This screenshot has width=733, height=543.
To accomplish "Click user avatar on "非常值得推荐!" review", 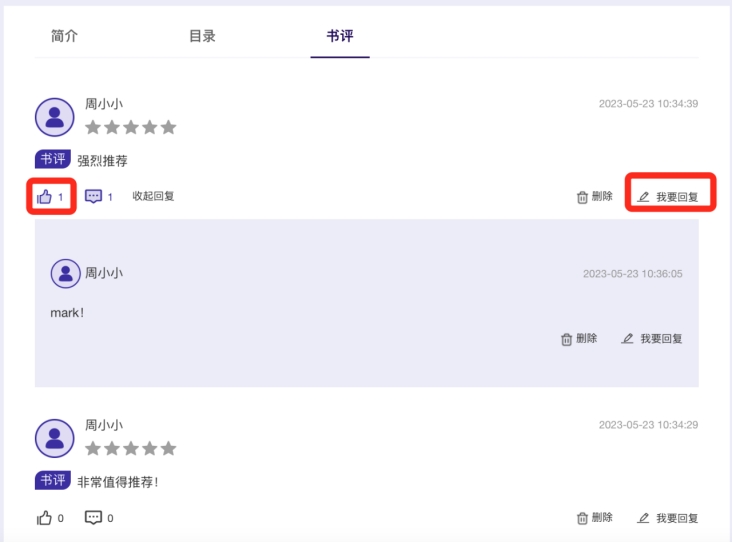I will [54, 438].
